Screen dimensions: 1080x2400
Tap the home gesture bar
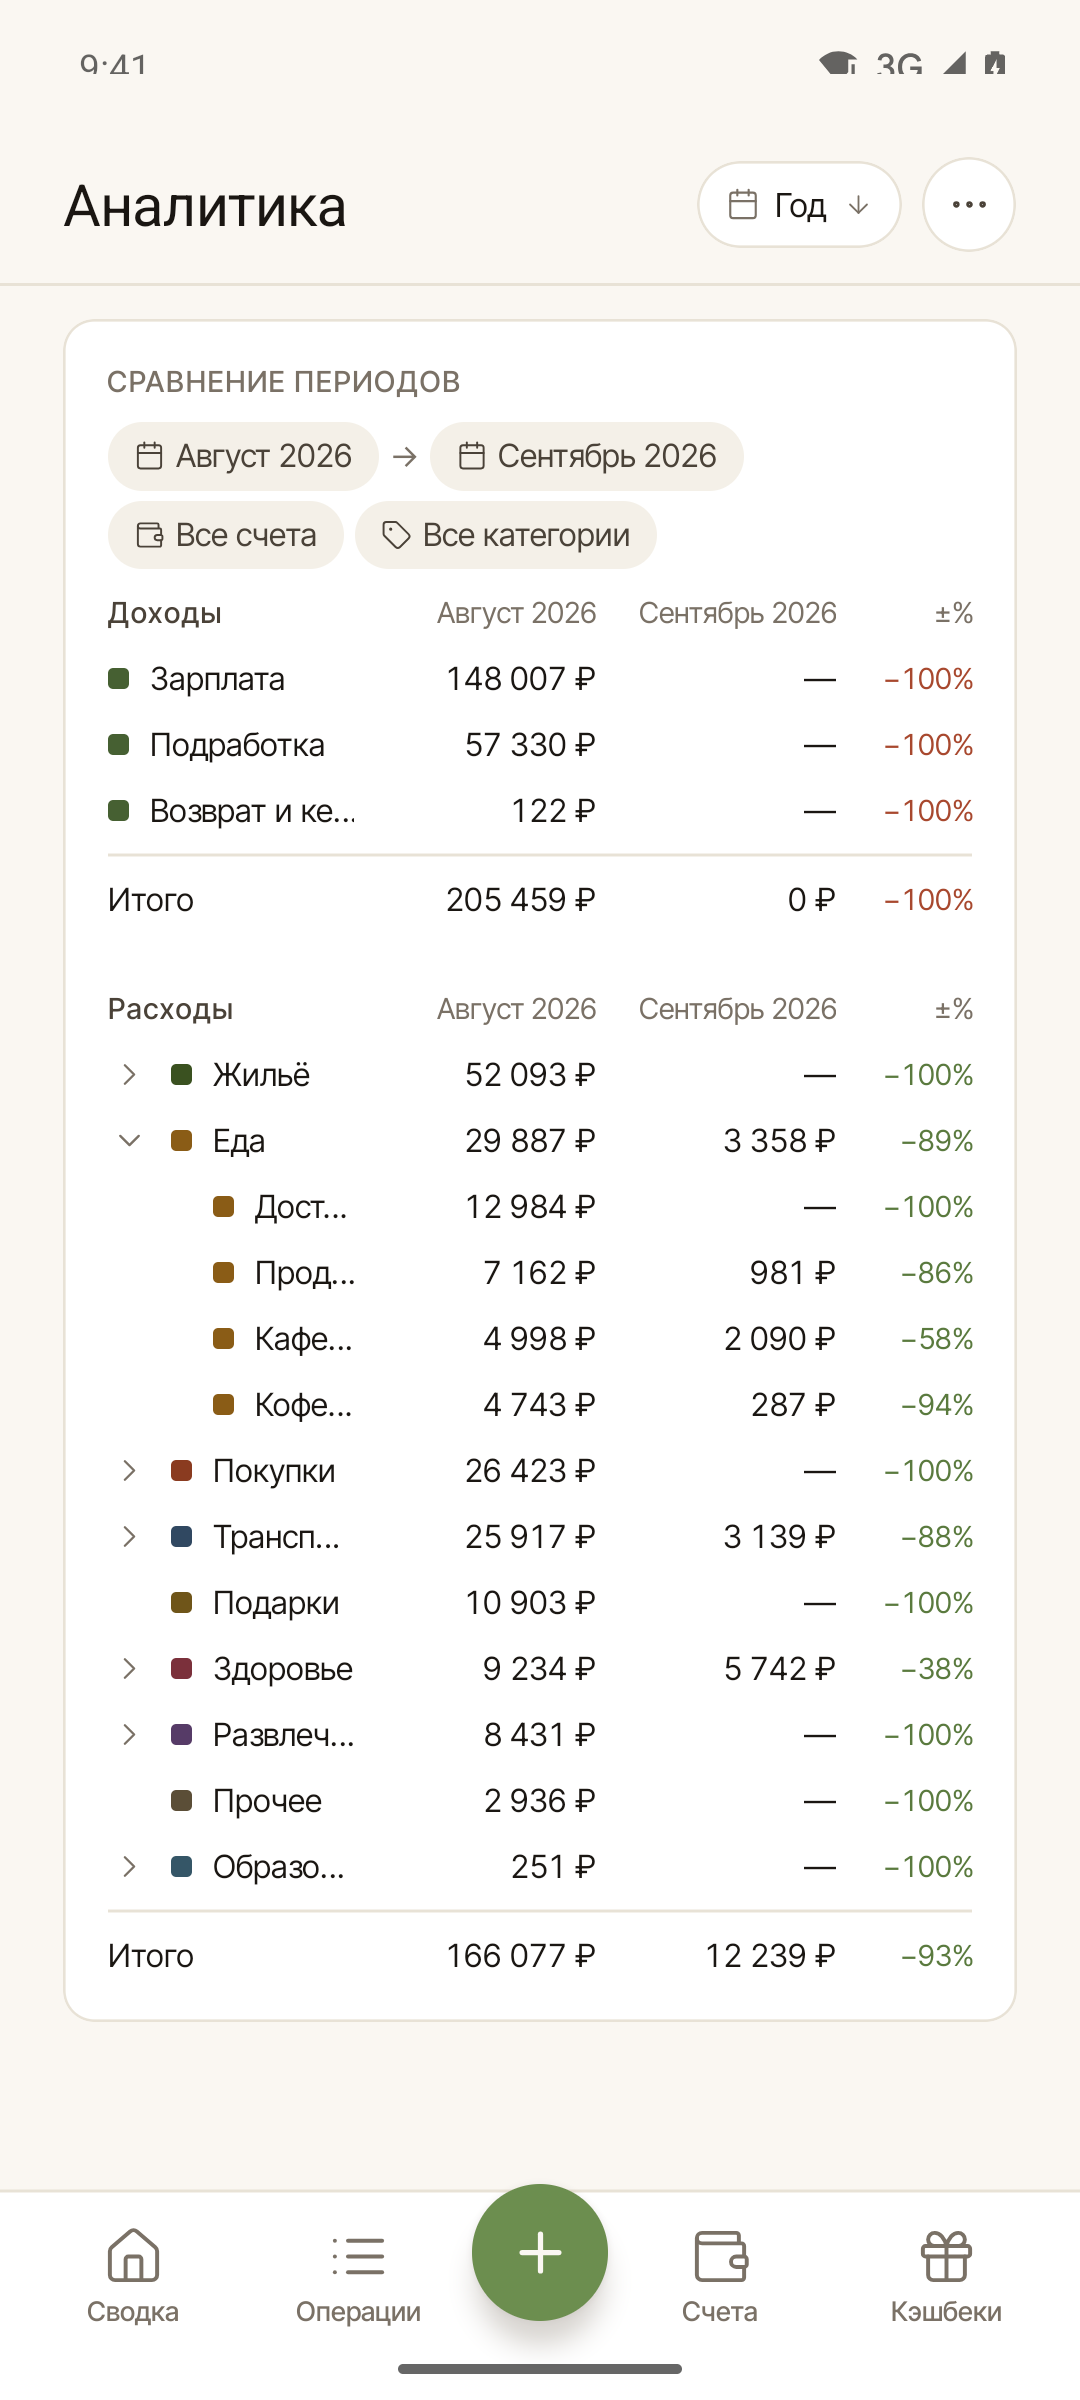coord(540,2369)
